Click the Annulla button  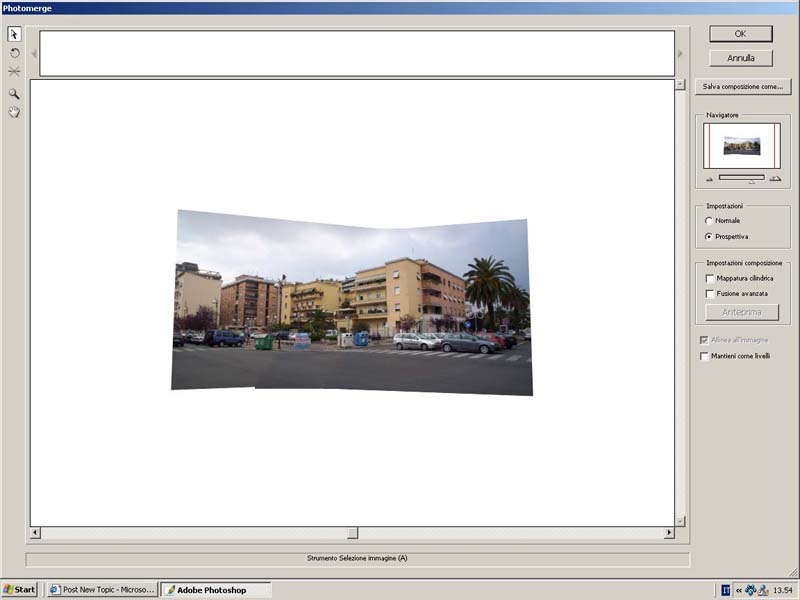[741, 58]
